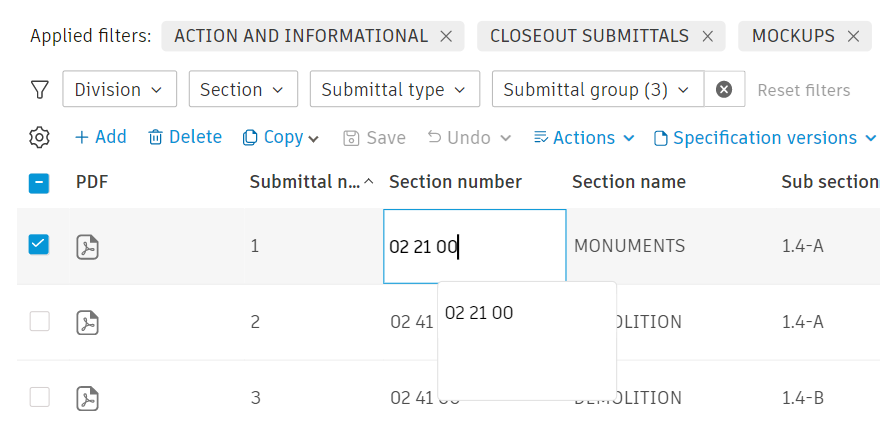This screenshot has width=880, height=428.
Task: Open PDF icon for submittal 3
Action: 88,398
